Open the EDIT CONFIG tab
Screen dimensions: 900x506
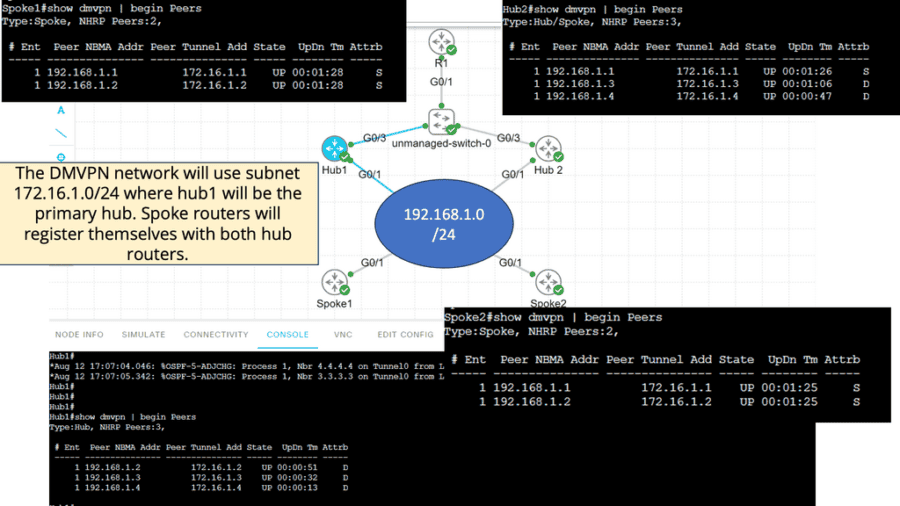(405, 334)
